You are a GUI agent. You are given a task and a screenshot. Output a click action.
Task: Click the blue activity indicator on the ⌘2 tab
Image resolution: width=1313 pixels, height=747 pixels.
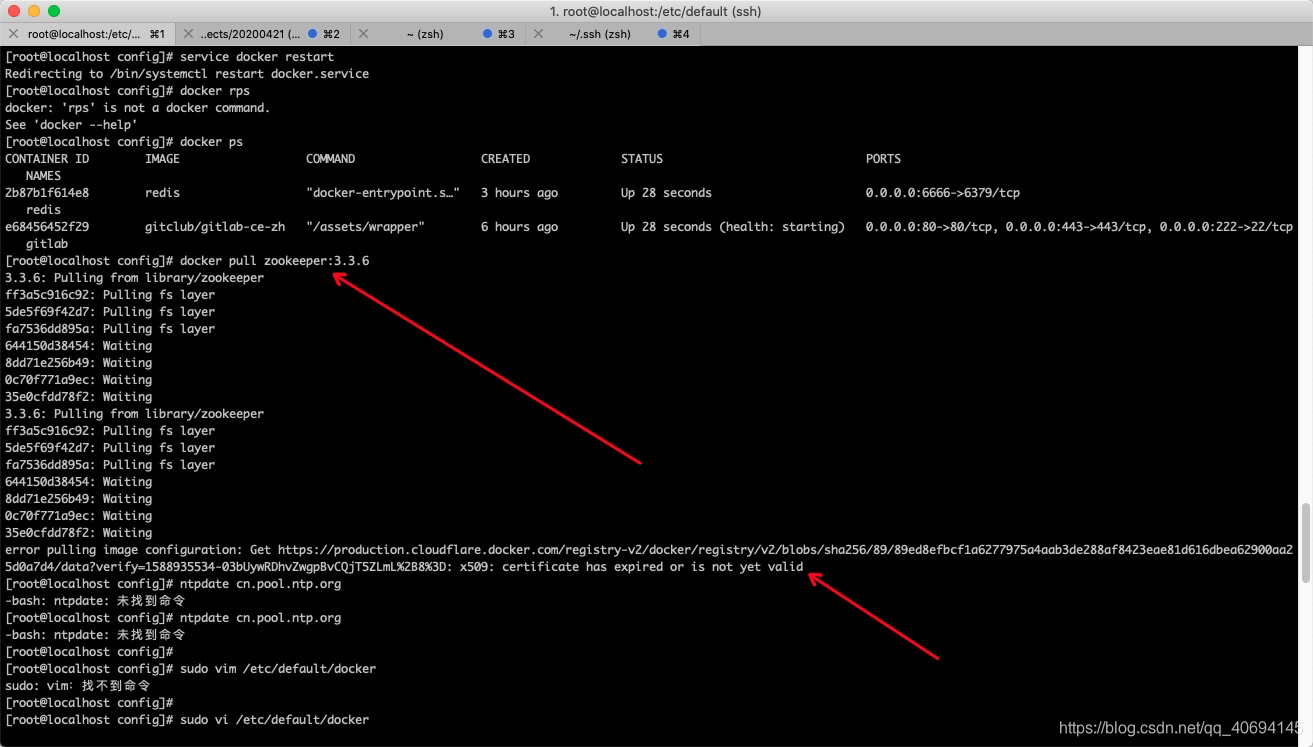pyautogui.click(x=312, y=33)
